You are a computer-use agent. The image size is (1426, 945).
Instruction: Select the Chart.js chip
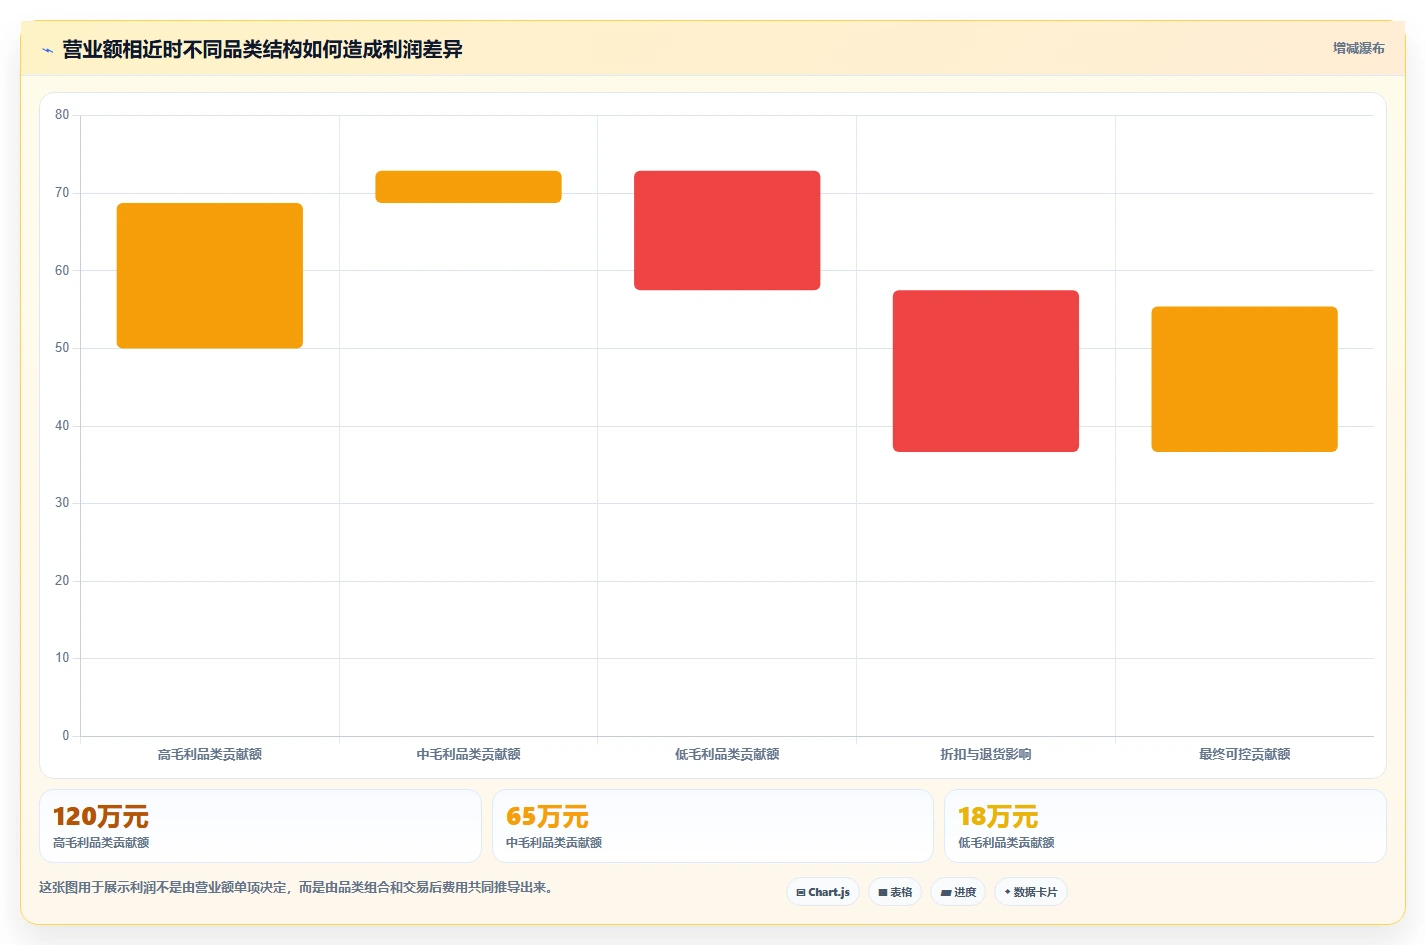(x=823, y=892)
